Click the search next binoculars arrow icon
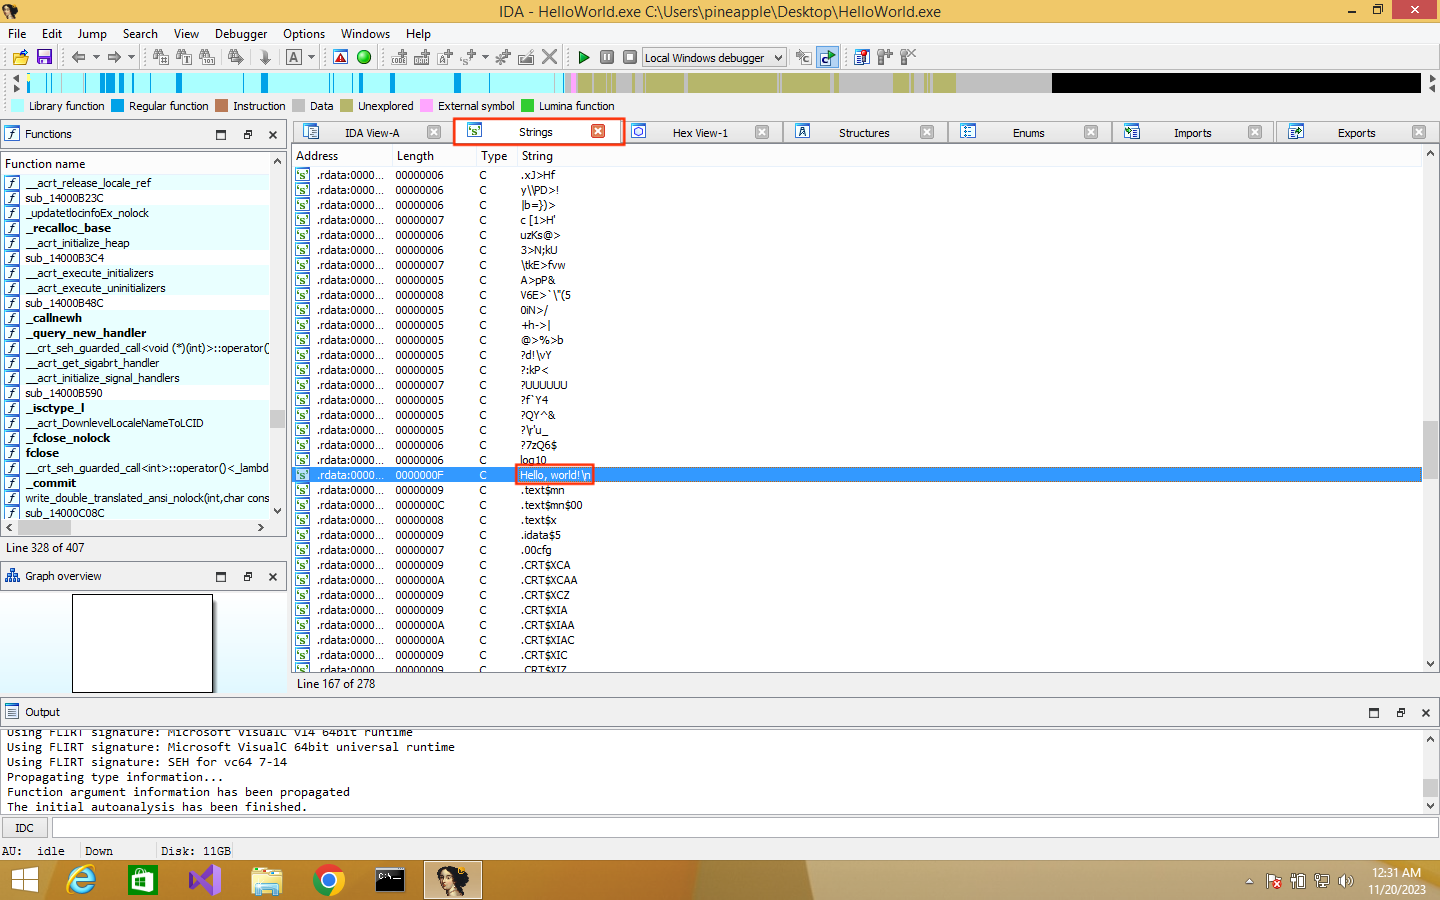 (236, 57)
